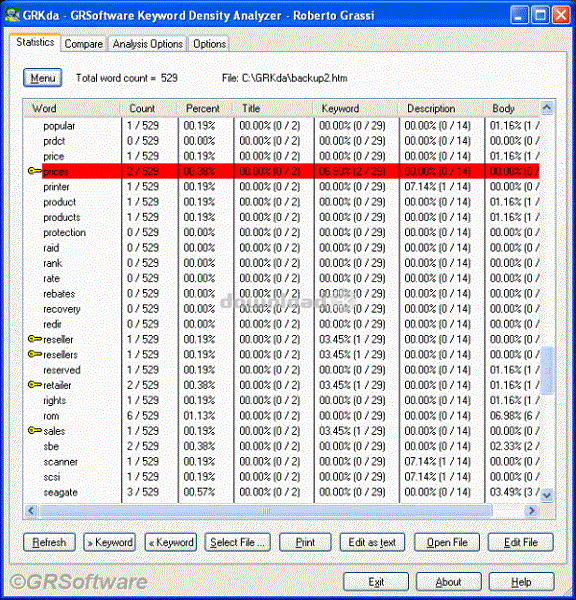Click the table's scroll down arrow

(547, 495)
